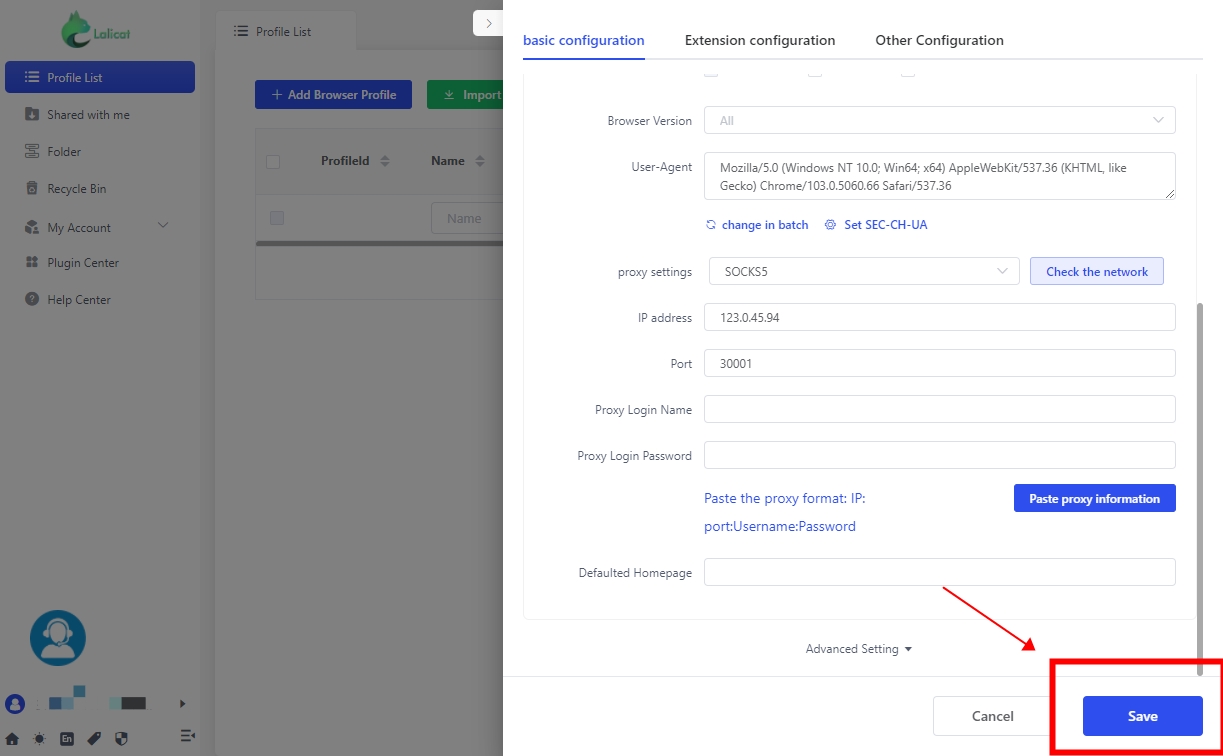The width and height of the screenshot is (1223, 756).
Task: Collapse sidebar using the menu-fold icon
Action: pyautogui.click(x=187, y=736)
